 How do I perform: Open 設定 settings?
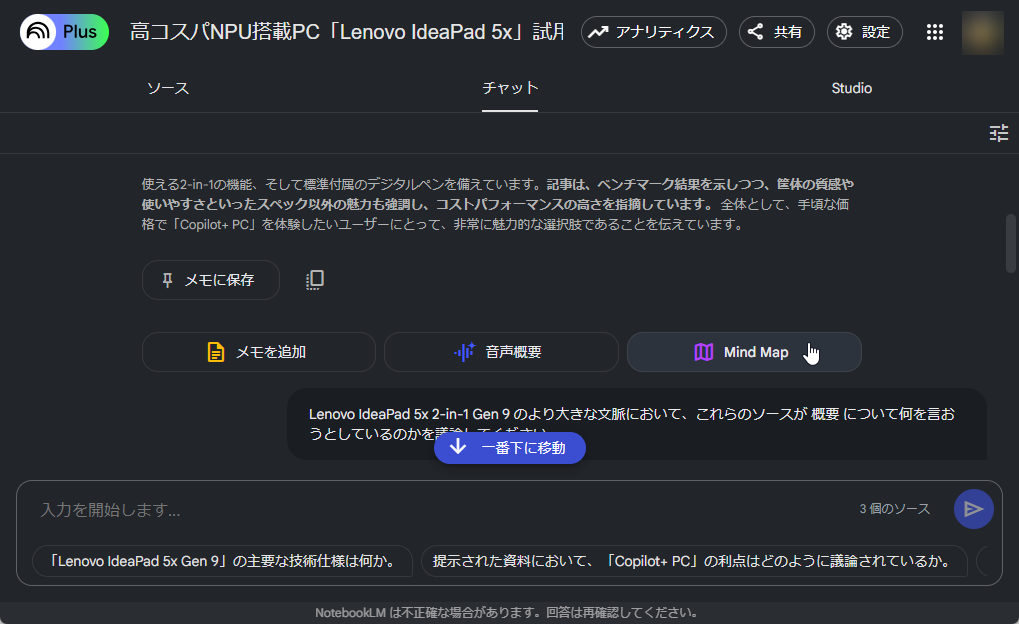pos(863,31)
